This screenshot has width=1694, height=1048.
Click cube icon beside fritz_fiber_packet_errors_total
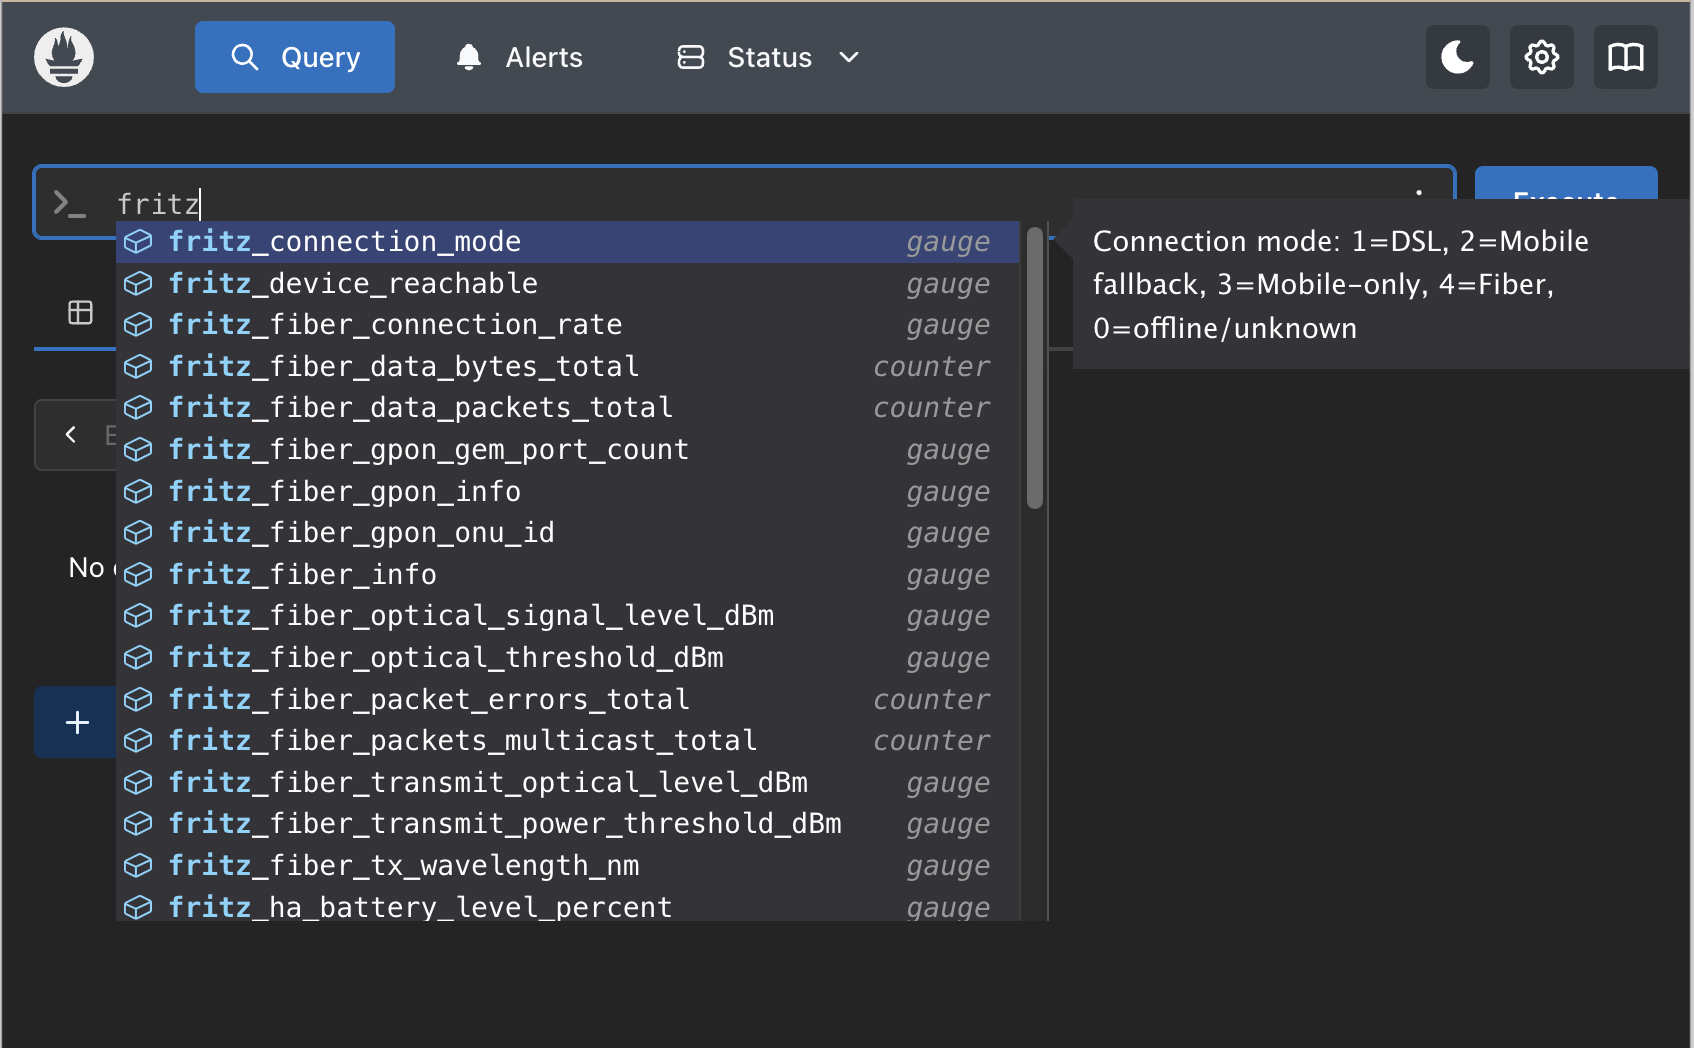138,700
